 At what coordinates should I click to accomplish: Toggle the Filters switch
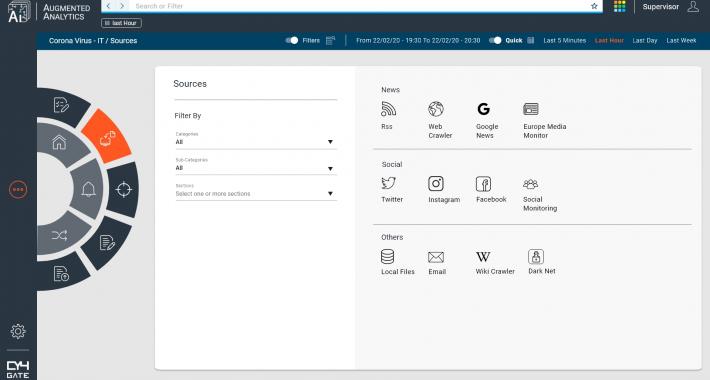pyautogui.click(x=292, y=40)
